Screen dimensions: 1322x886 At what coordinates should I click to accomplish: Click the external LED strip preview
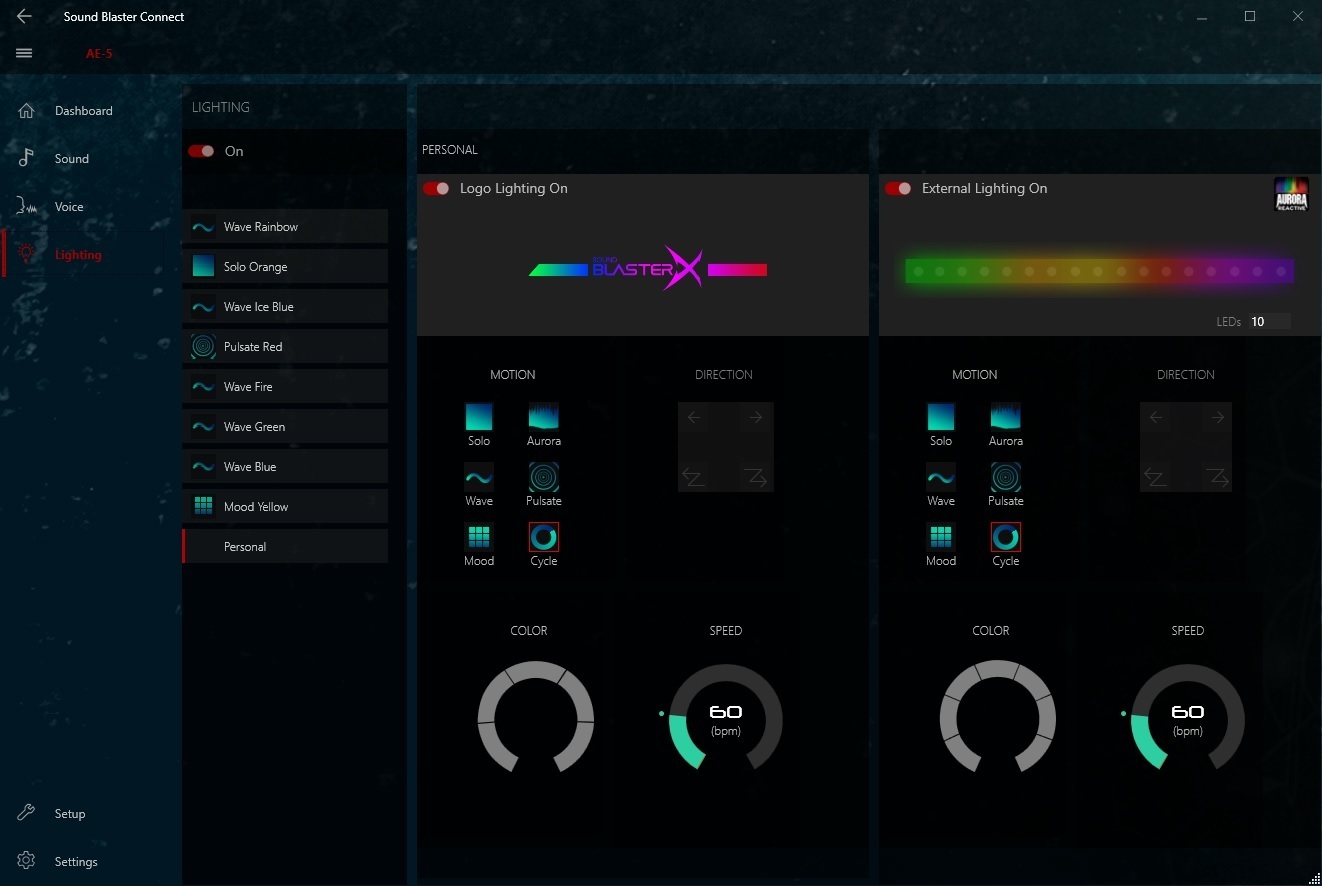(1100, 271)
